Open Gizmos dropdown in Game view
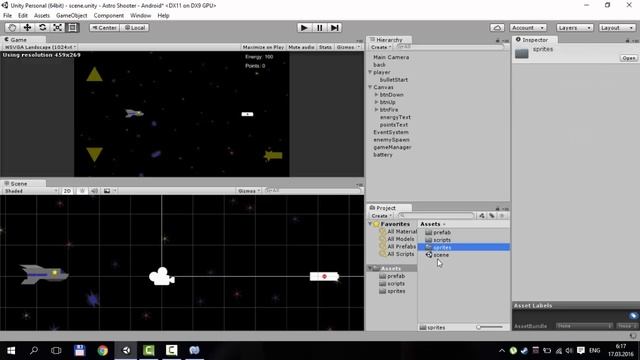 [x=348, y=47]
